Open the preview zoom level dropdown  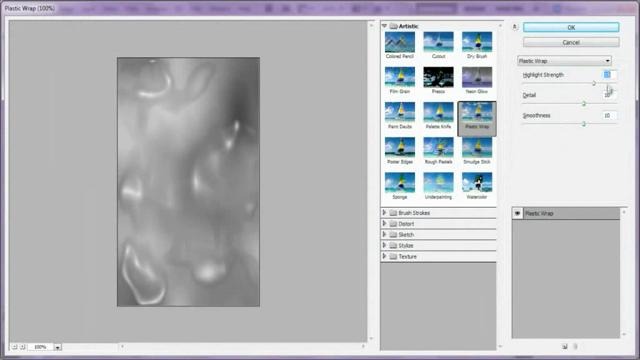click(x=58, y=347)
